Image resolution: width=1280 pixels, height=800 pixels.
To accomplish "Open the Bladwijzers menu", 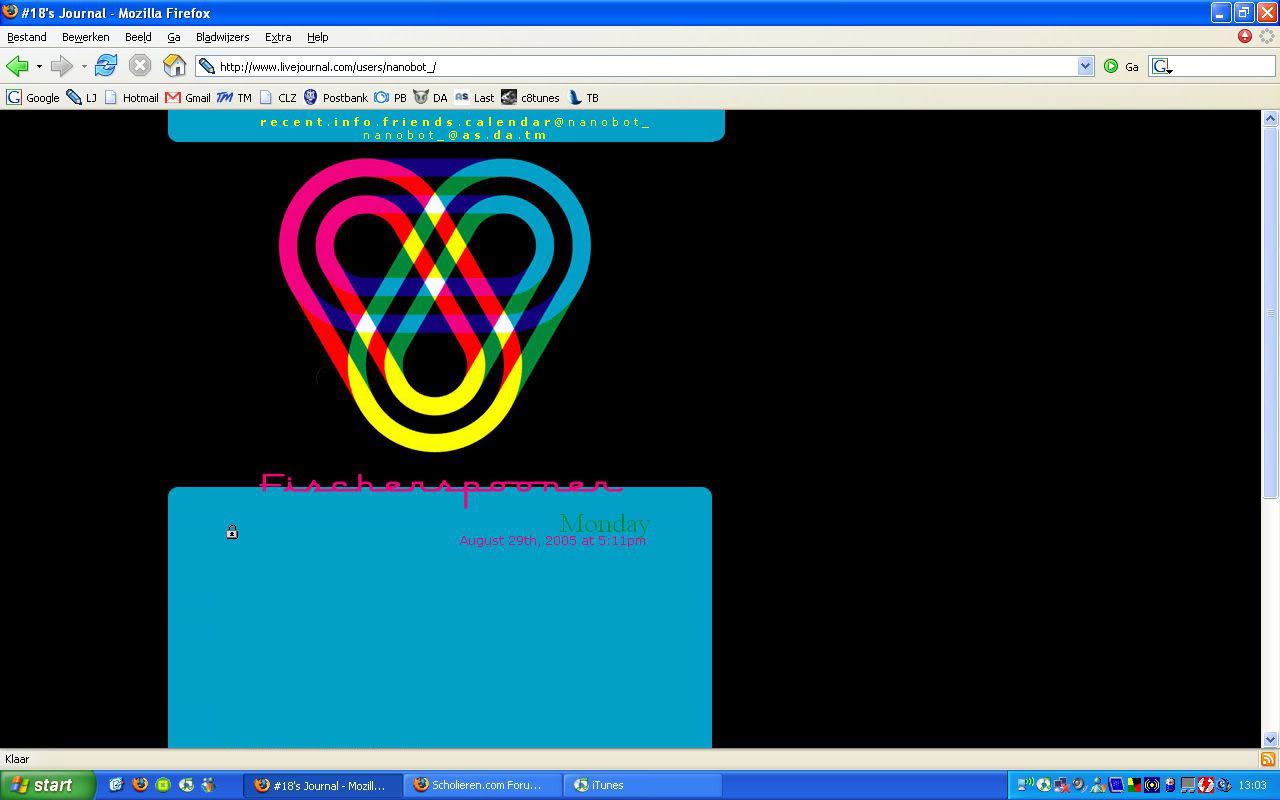I will (x=222, y=37).
